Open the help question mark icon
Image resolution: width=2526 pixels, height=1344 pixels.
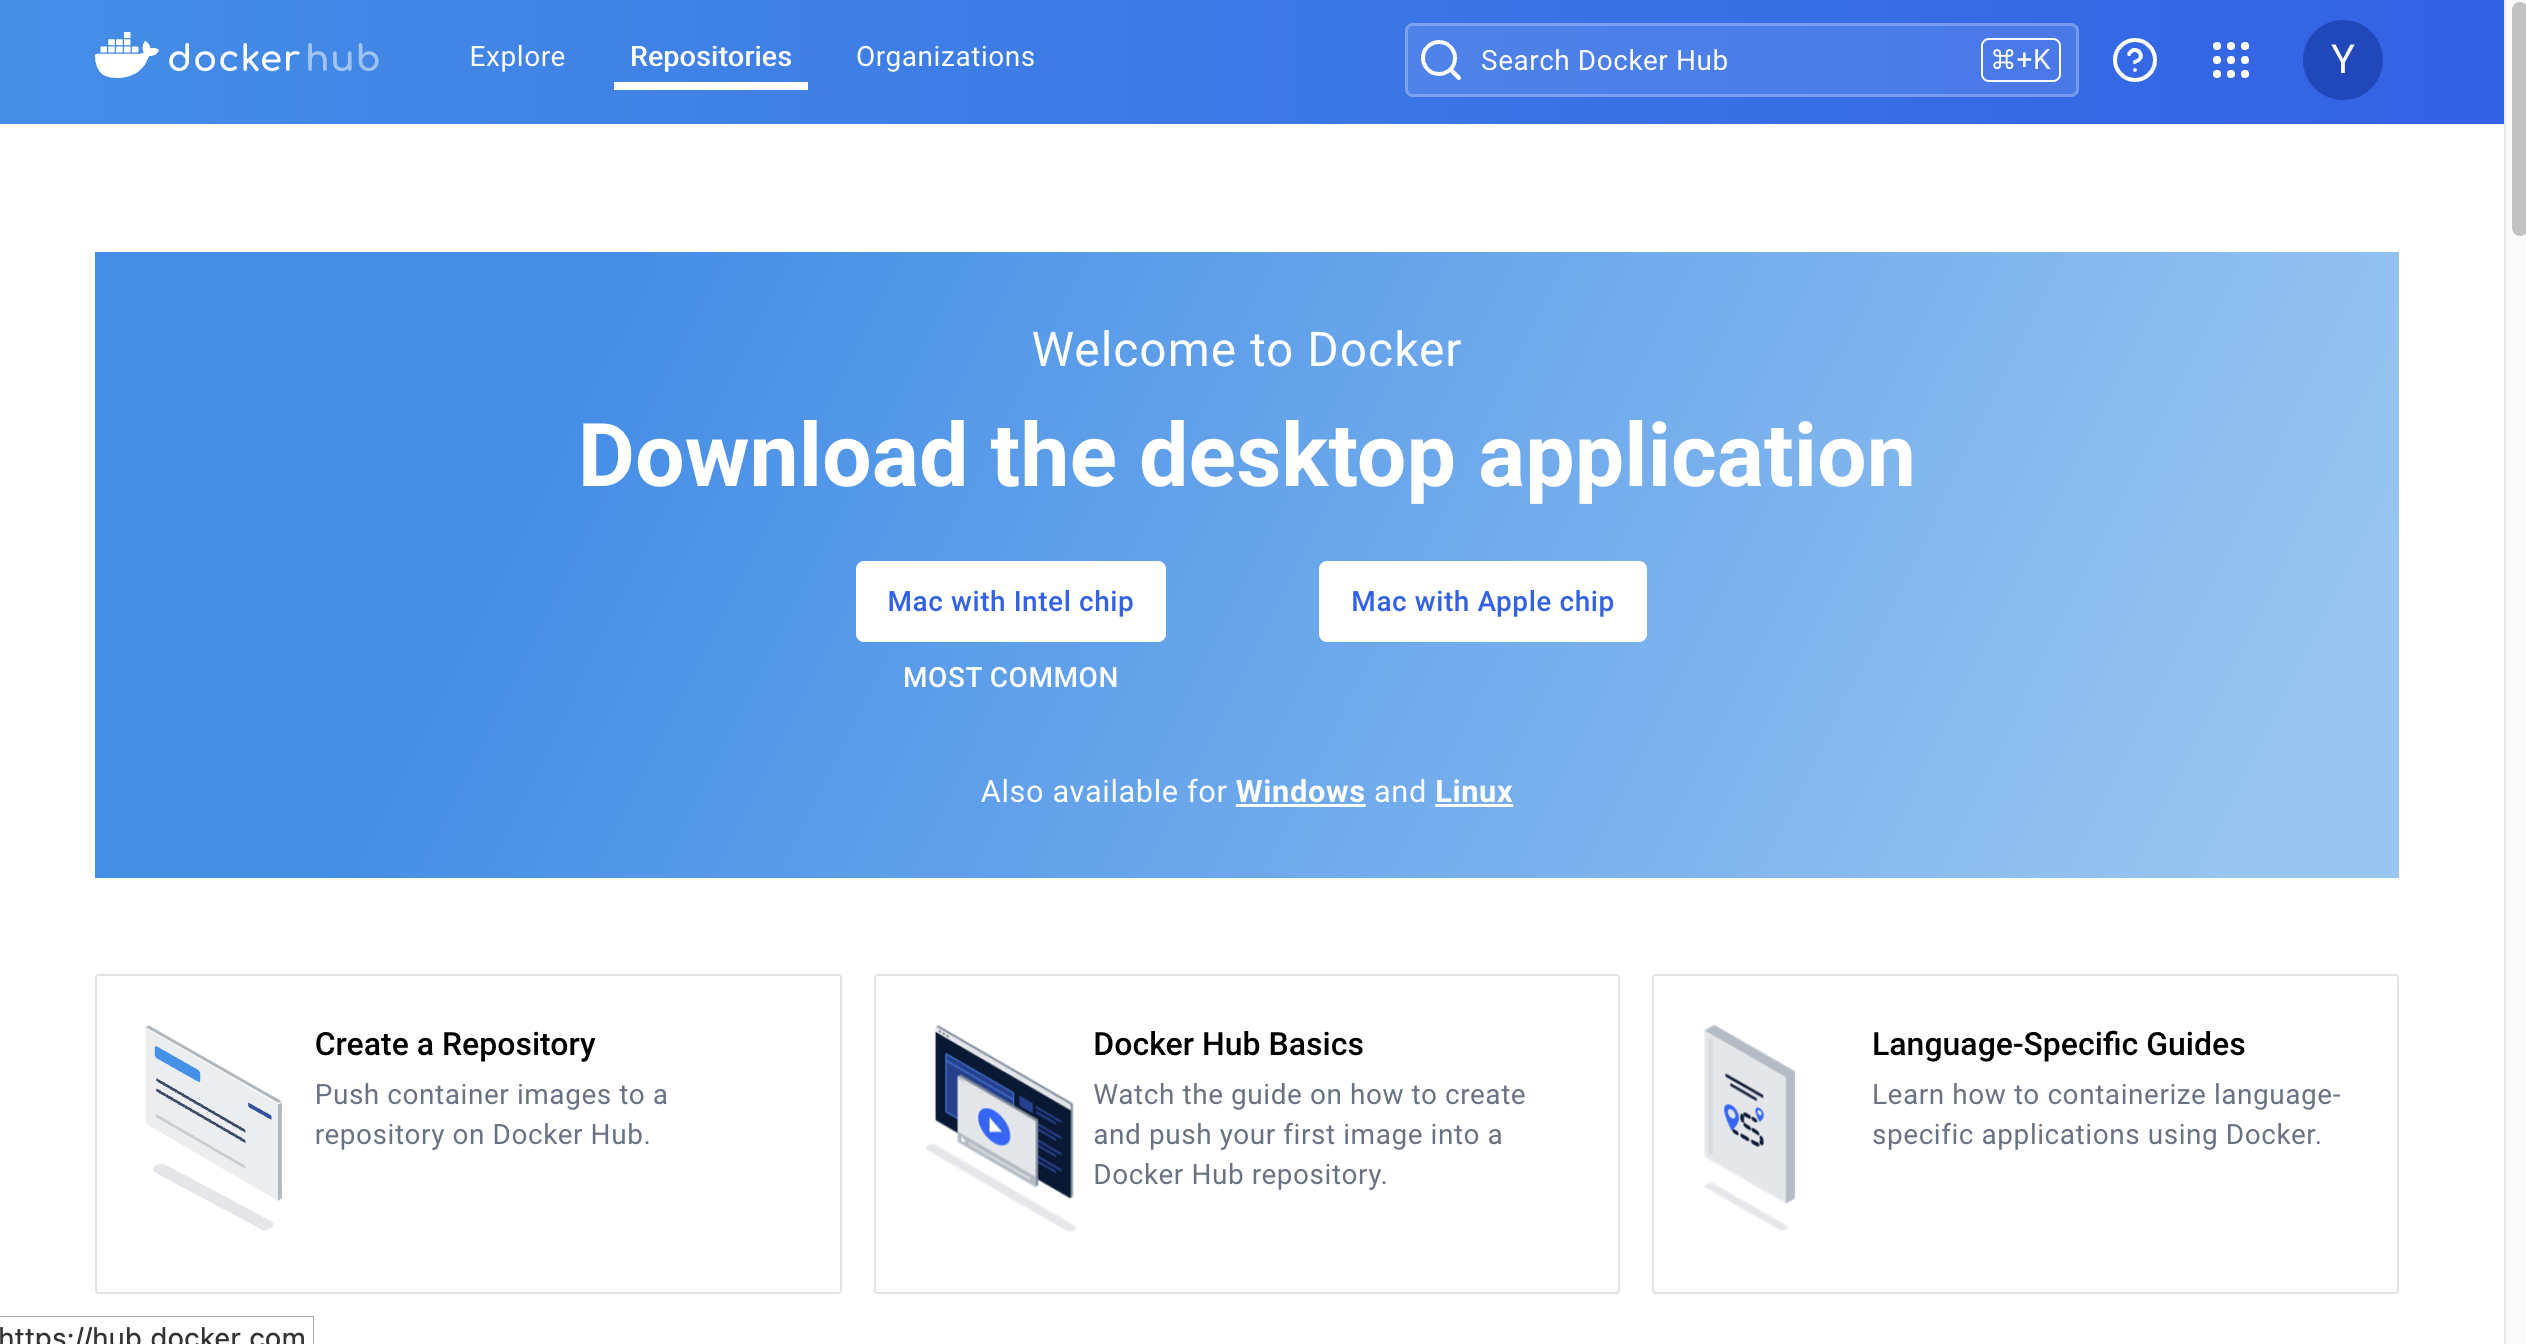(2134, 60)
